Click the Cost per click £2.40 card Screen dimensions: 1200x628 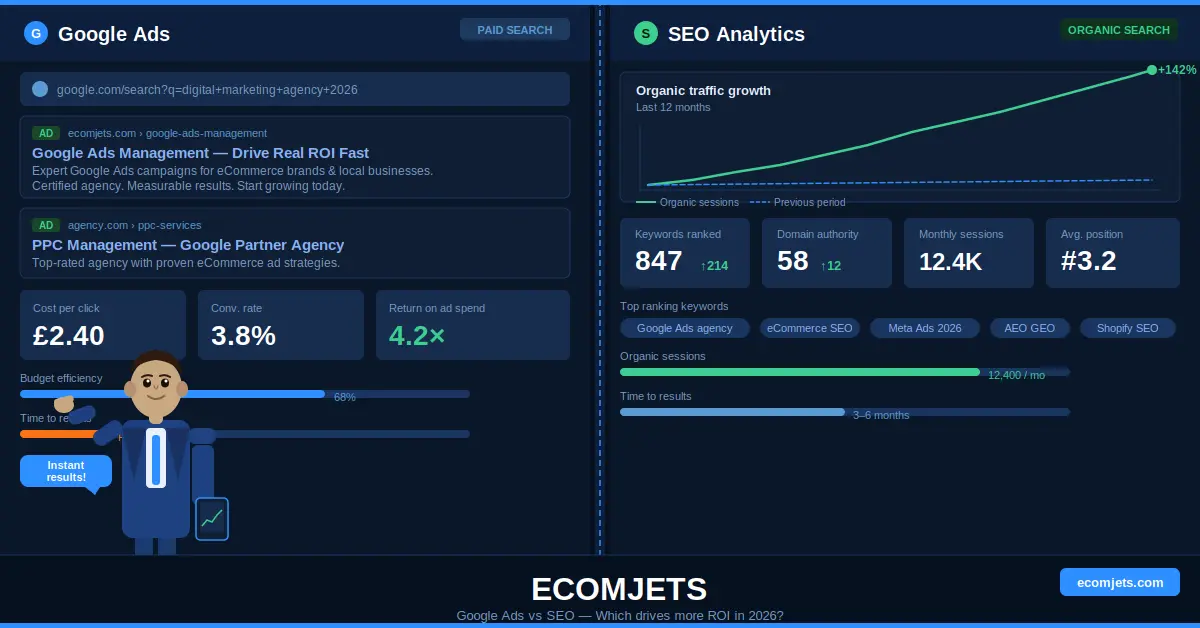click(103, 325)
